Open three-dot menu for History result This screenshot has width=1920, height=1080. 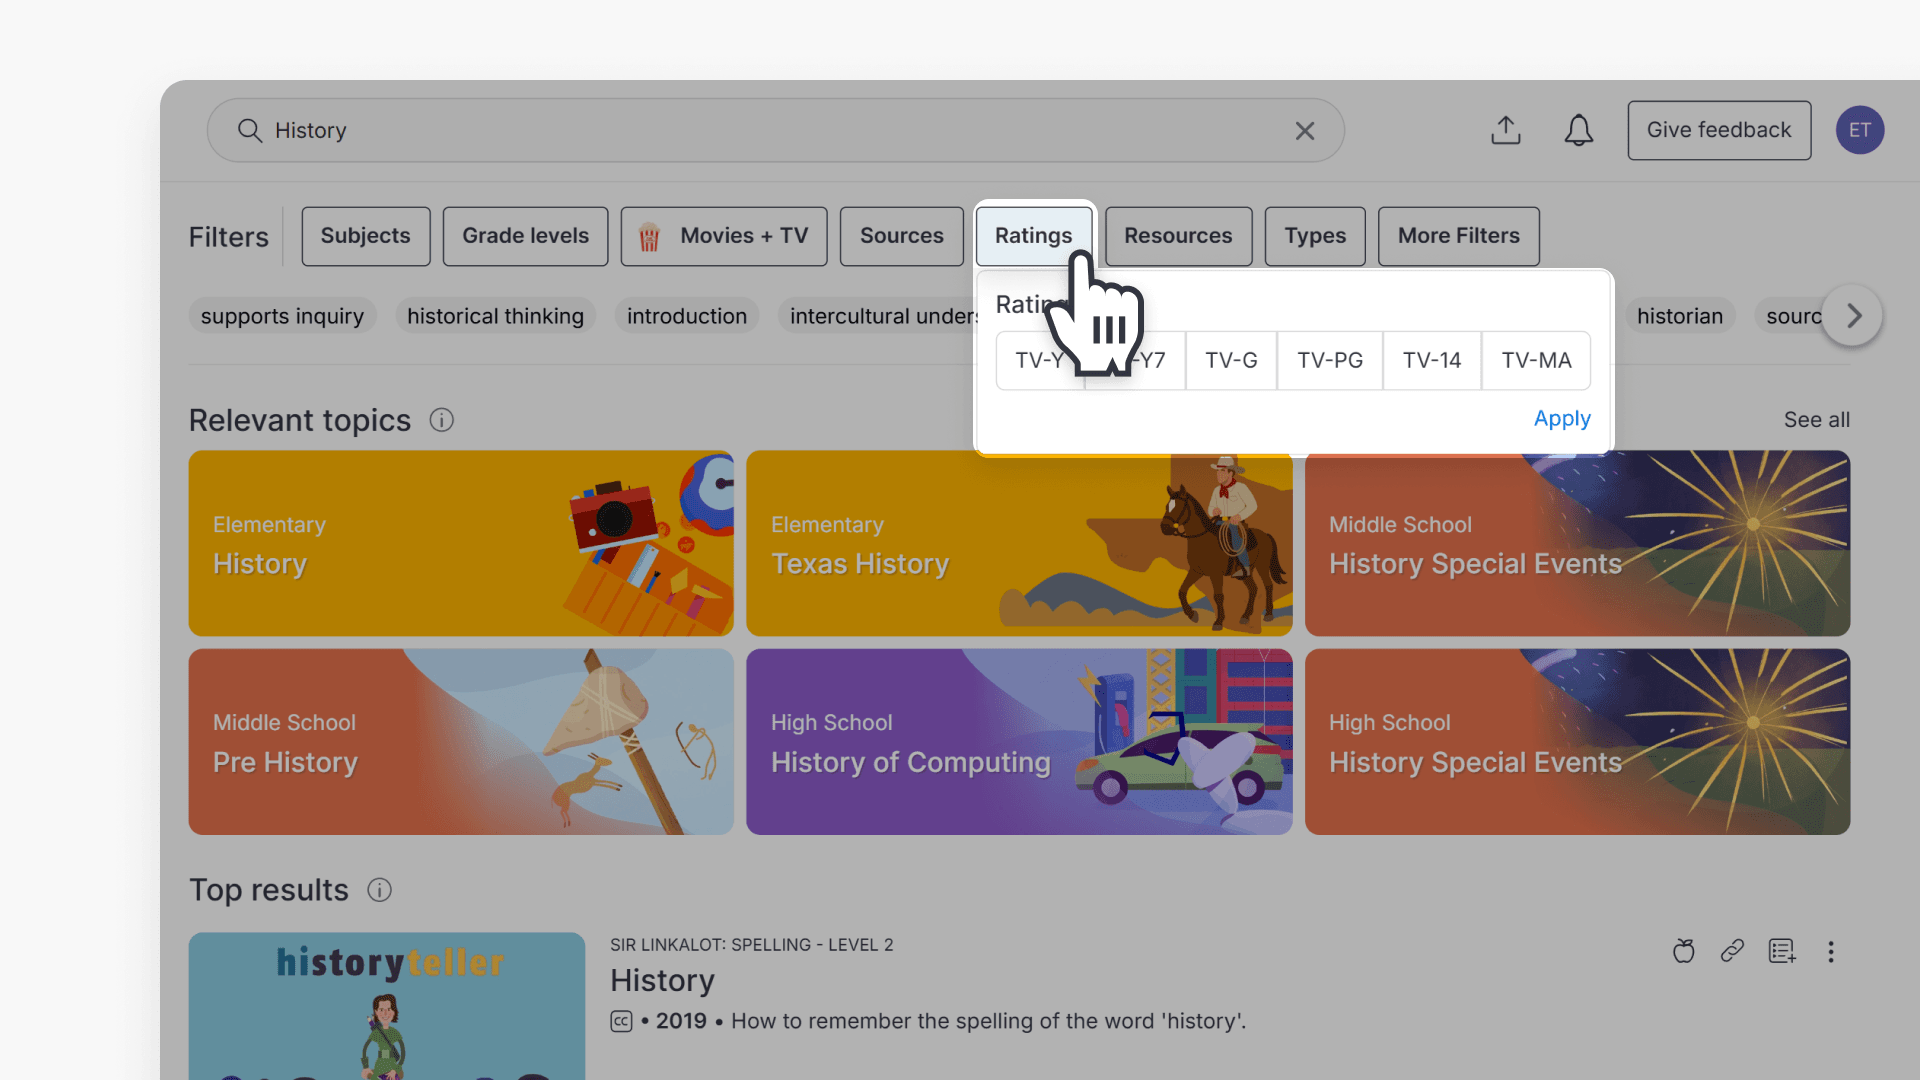[1830, 951]
